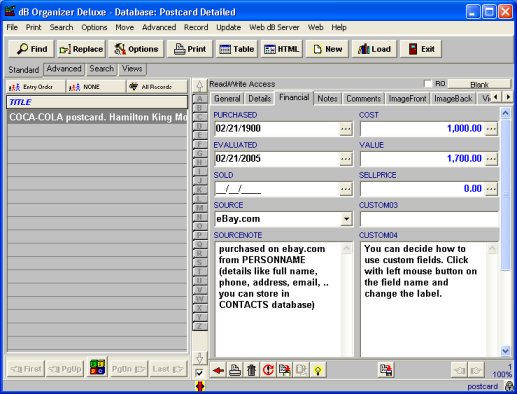The image size is (517, 394).
Task: Open the Advanced menu
Action: [159, 27]
